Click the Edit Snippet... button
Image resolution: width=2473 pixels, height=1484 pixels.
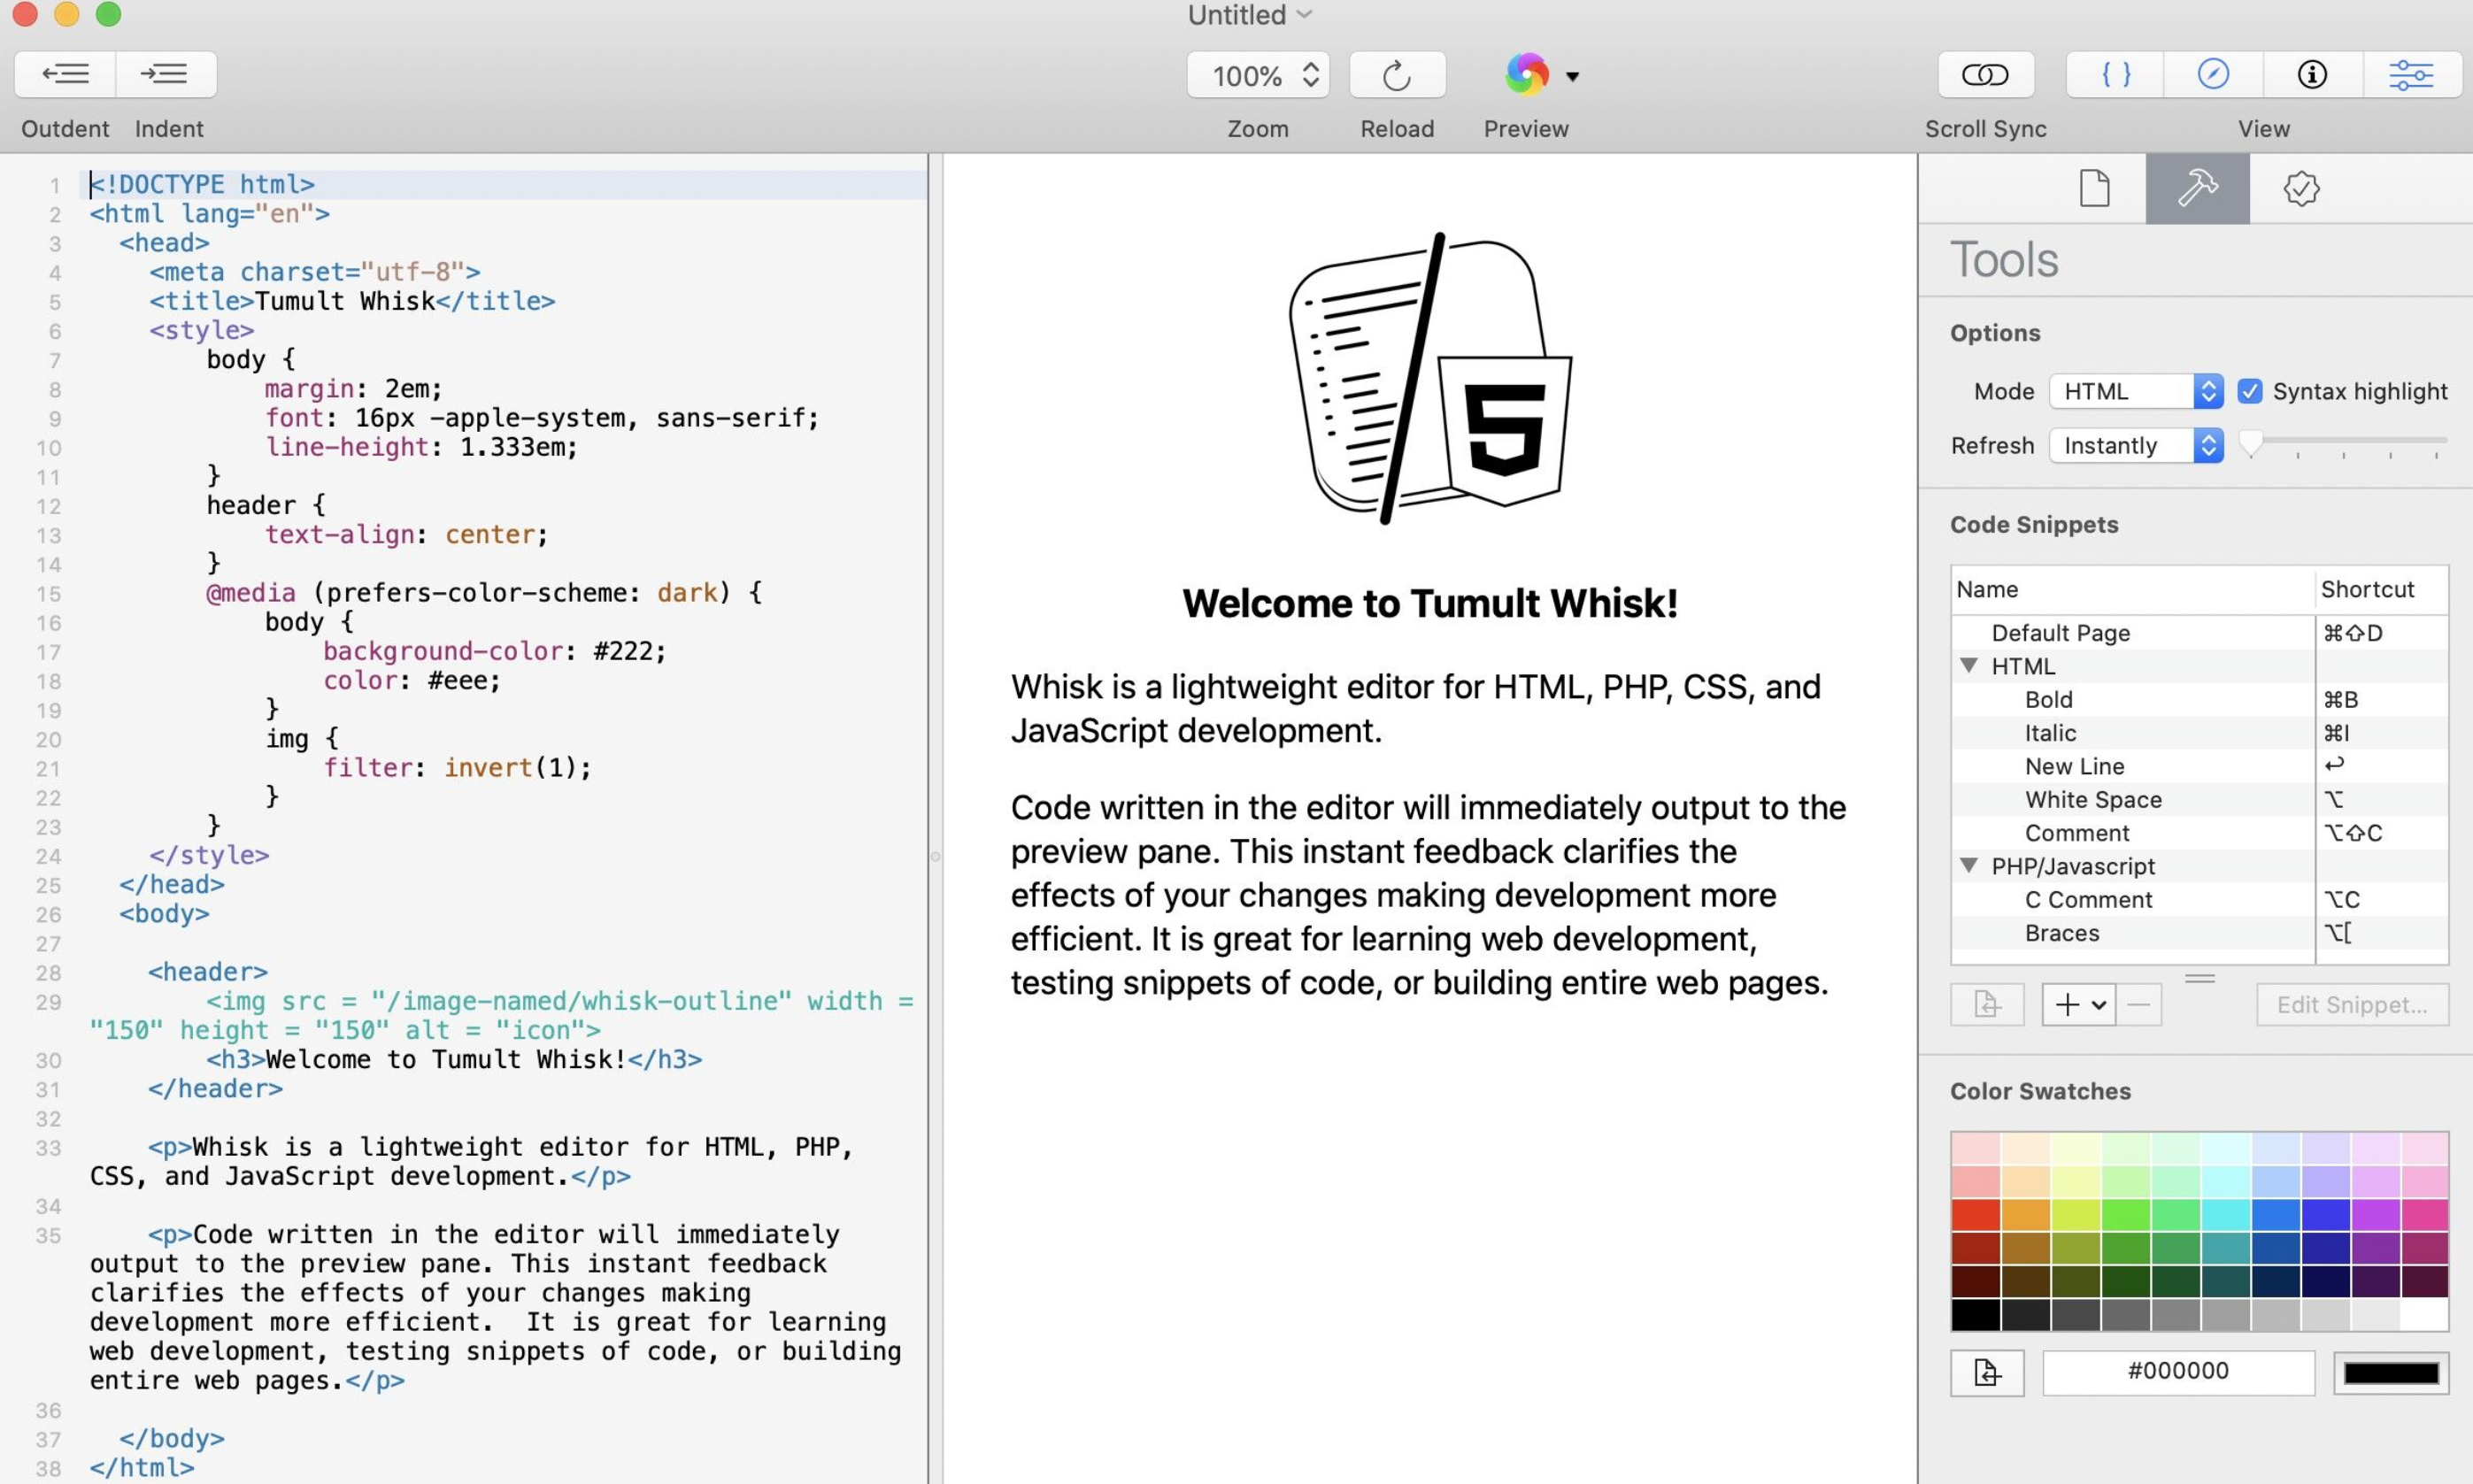point(2352,1004)
